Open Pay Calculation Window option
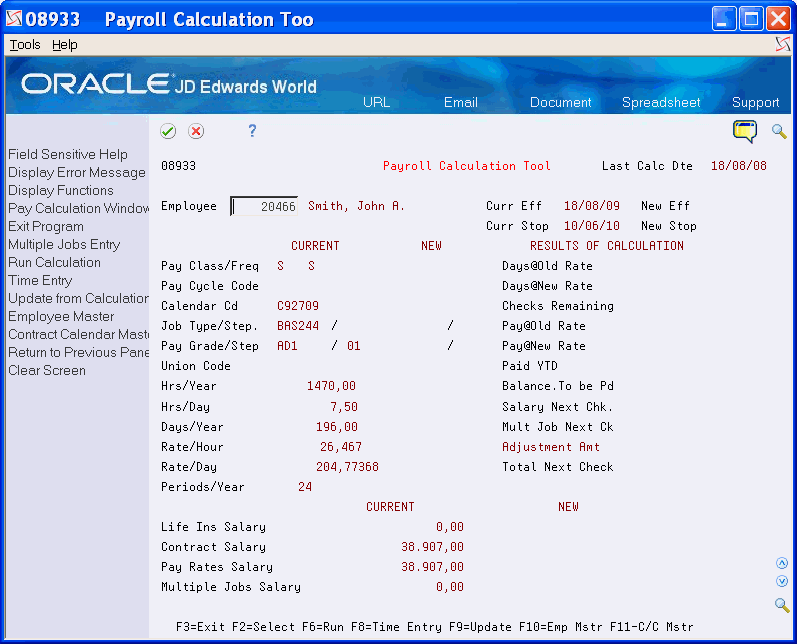Screen dimensions: 797x644 click(x=78, y=208)
